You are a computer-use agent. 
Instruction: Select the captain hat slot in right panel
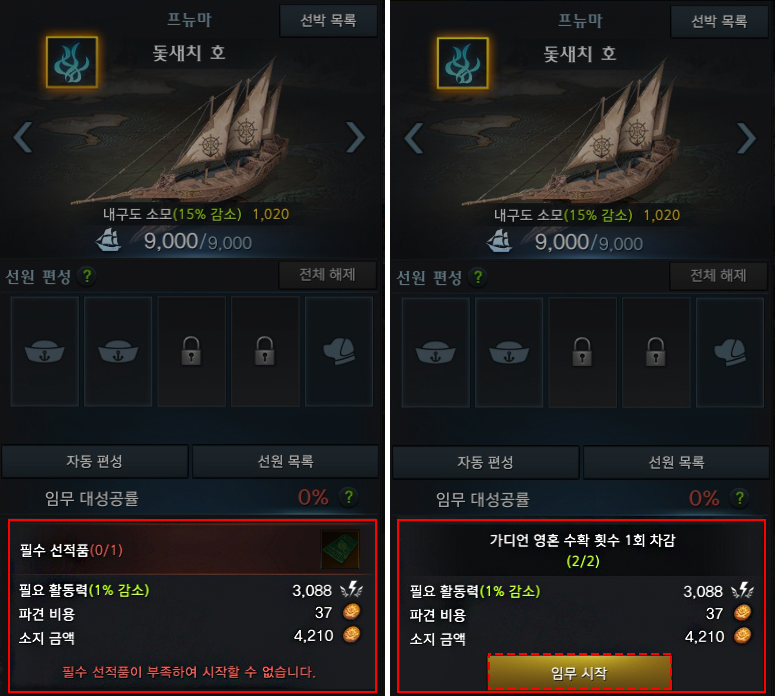730,352
